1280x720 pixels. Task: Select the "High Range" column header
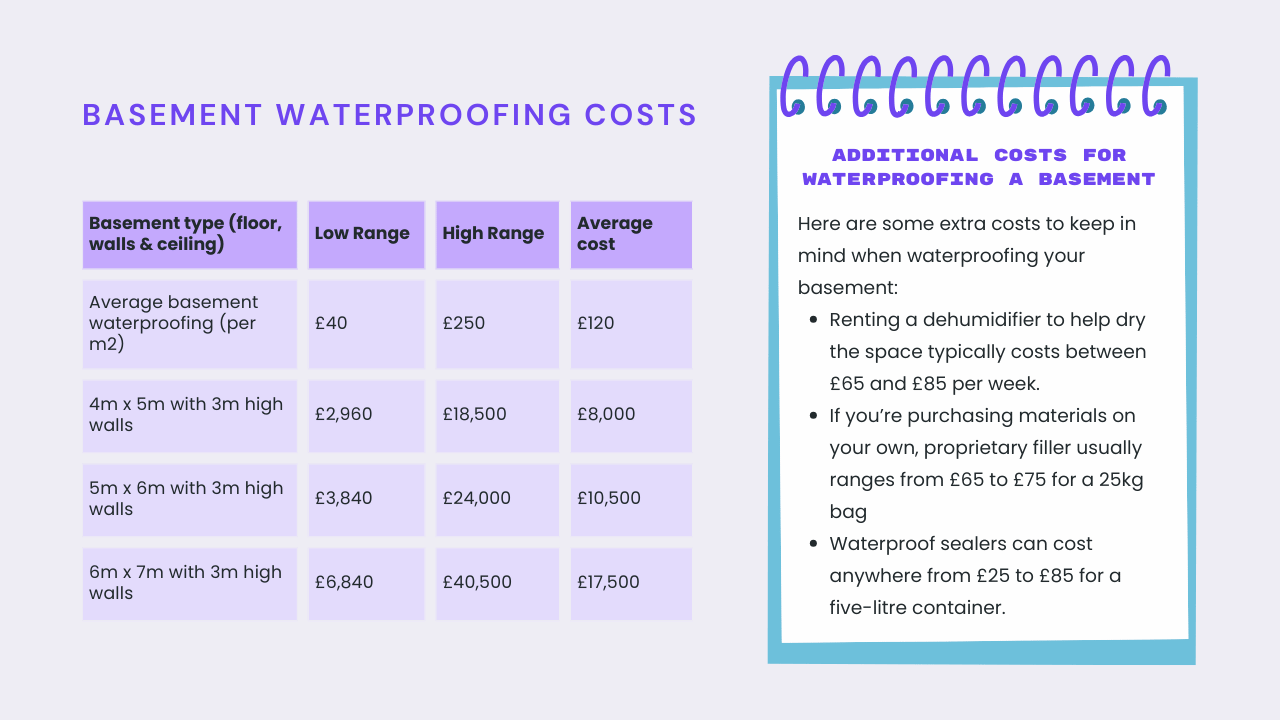[x=497, y=234]
